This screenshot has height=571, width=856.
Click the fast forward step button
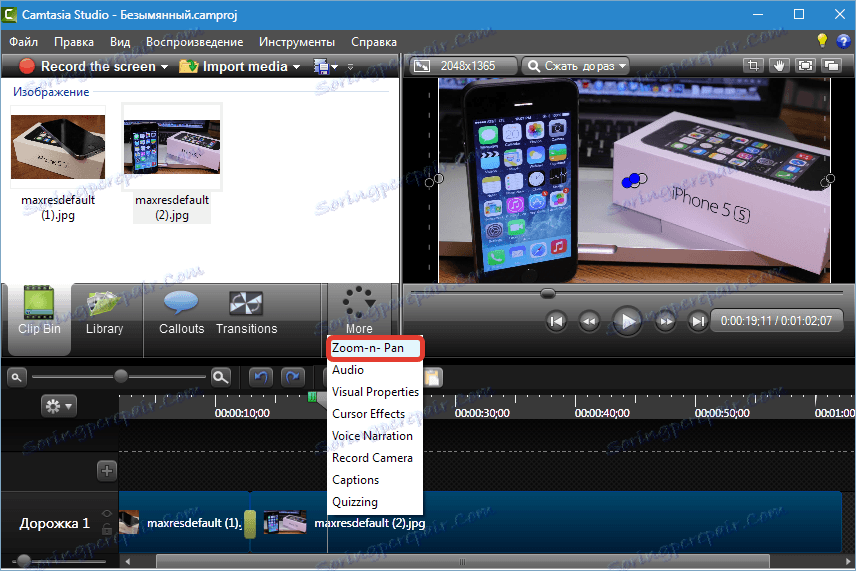(x=665, y=321)
